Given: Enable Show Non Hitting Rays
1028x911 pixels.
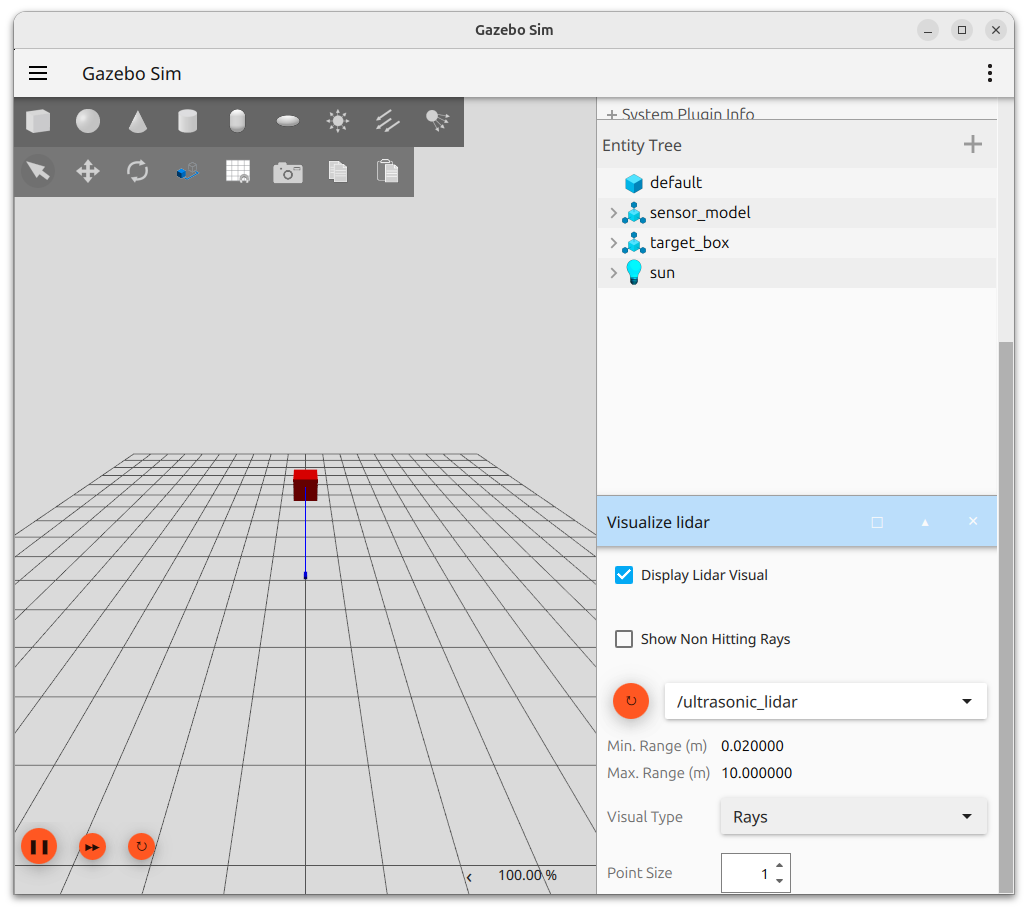Looking at the screenshot, I should [x=623, y=638].
